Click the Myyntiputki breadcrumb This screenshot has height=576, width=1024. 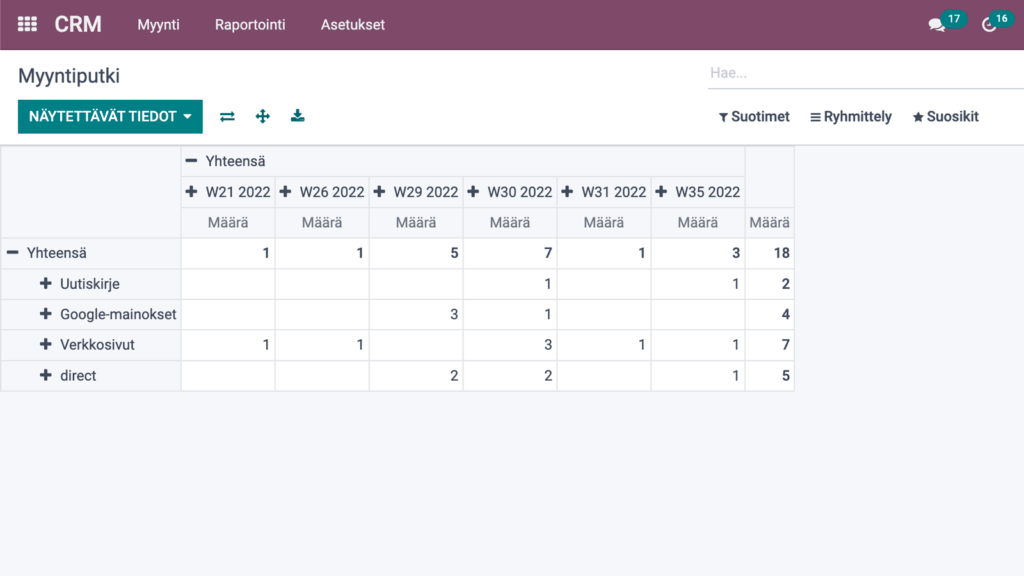66,75
